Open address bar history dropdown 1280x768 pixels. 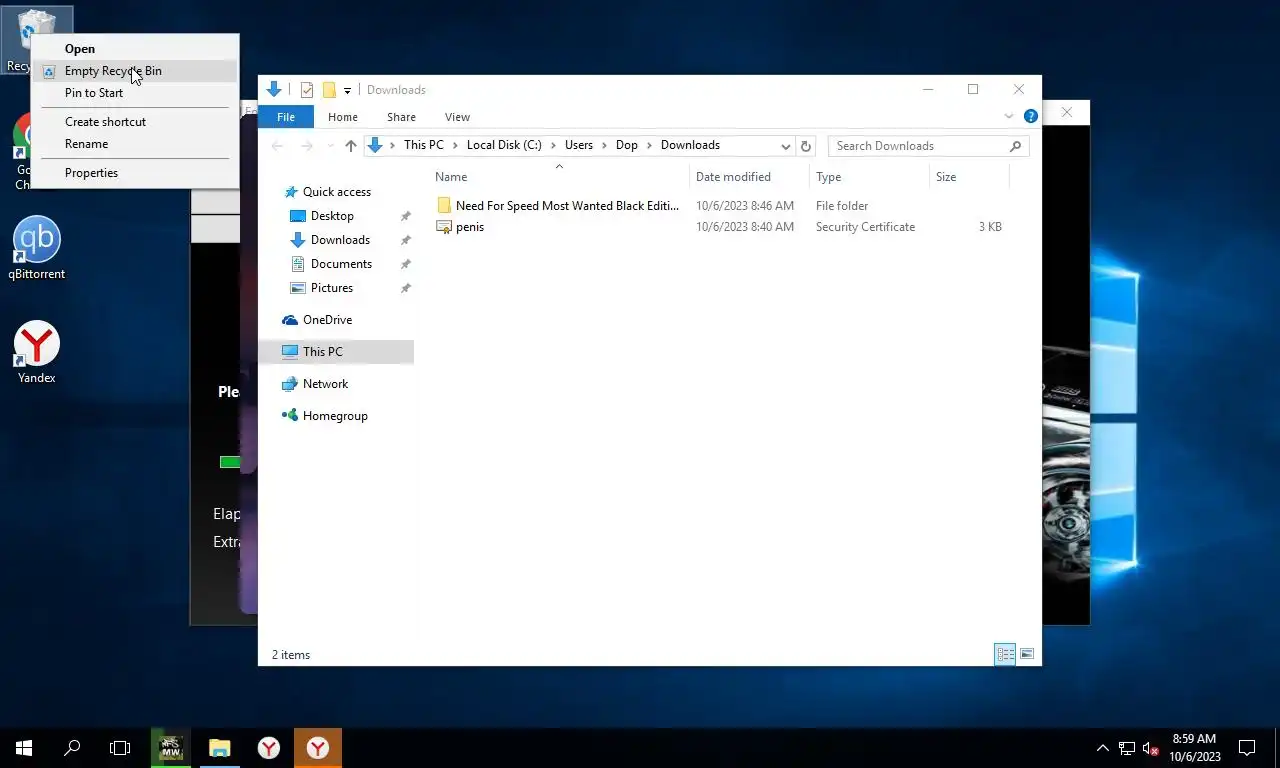[x=786, y=146]
